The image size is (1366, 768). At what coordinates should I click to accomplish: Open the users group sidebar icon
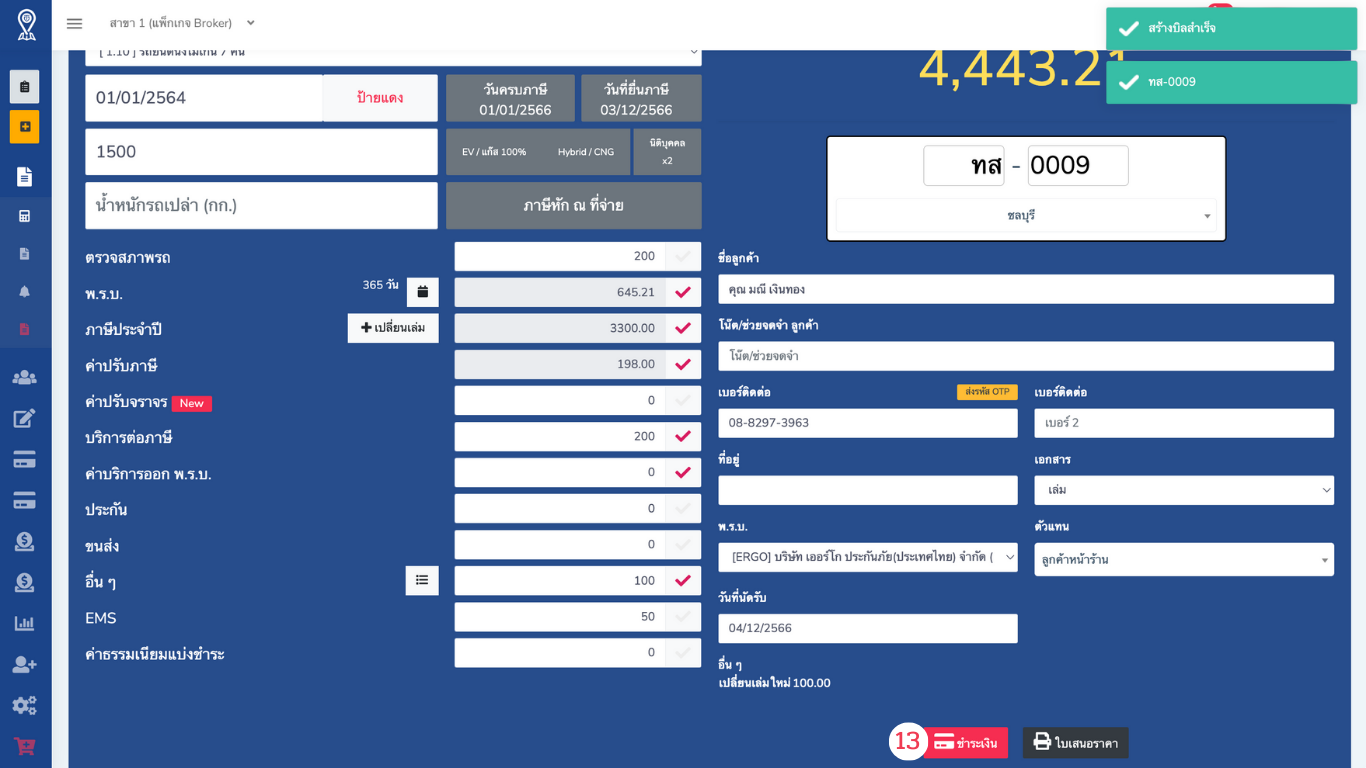point(25,377)
